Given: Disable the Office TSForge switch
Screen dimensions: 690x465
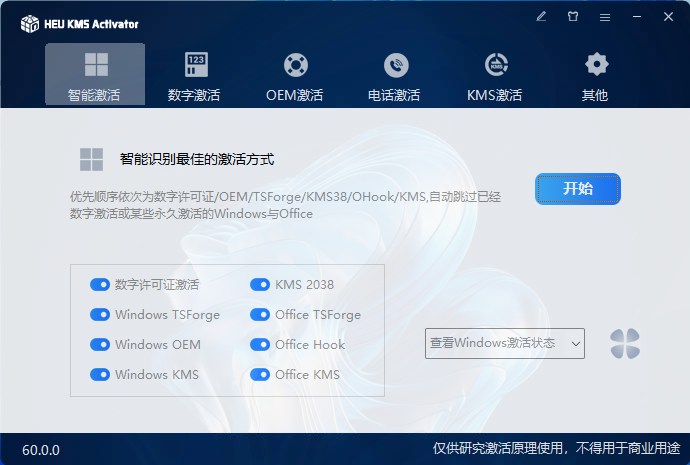Looking at the screenshot, I should pyautogui.click(x=260, y=315).
